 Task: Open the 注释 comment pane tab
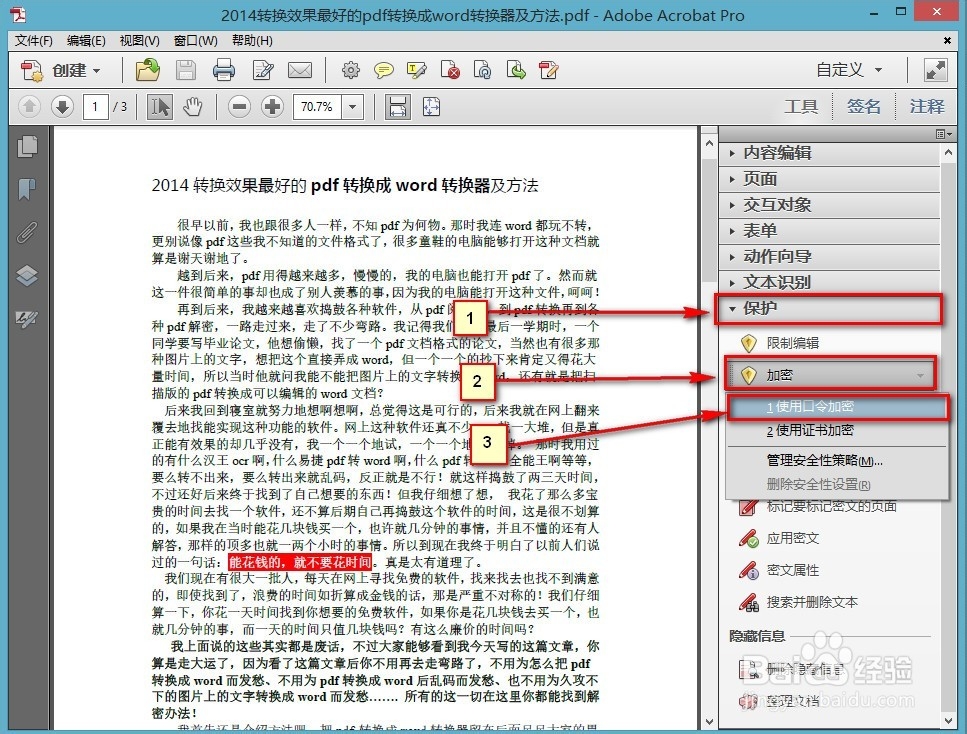[x=927, y=107]
